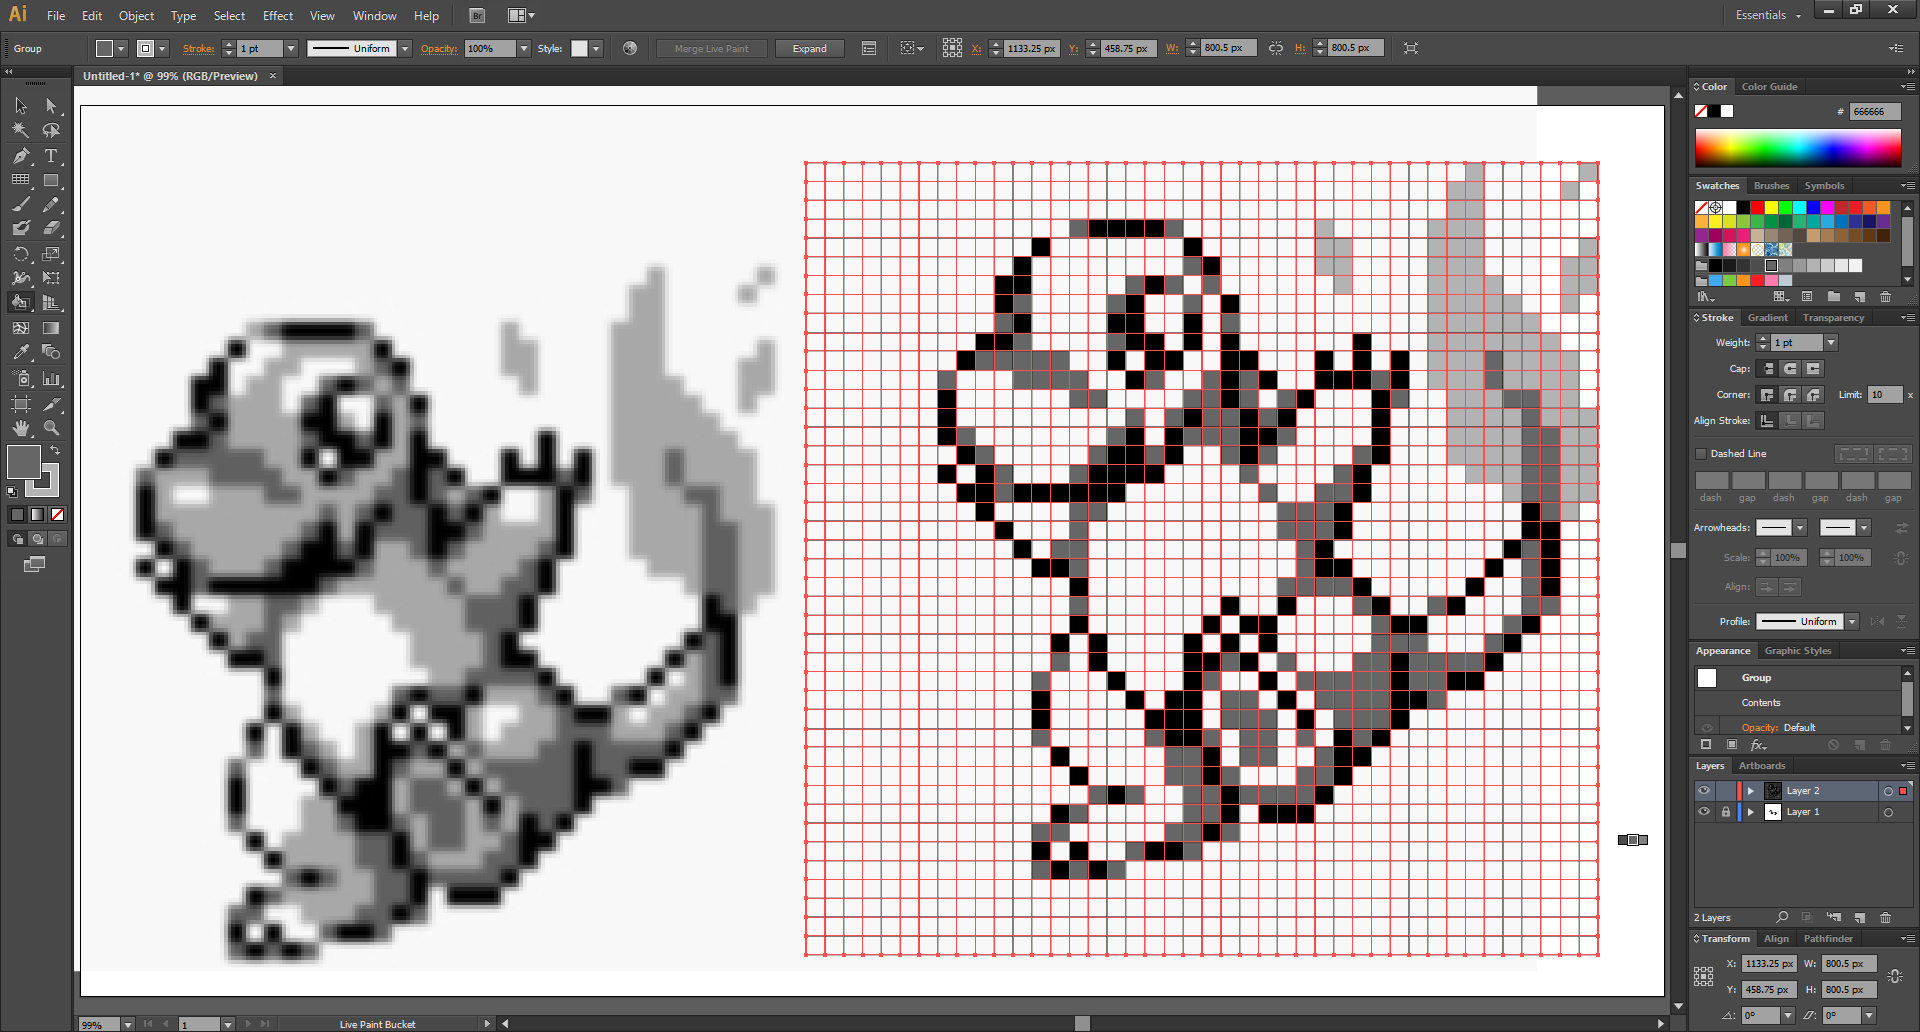This screenshot has width=1920, height=1032.
Task: Choose the Rectangle tool
Action: 51,180
